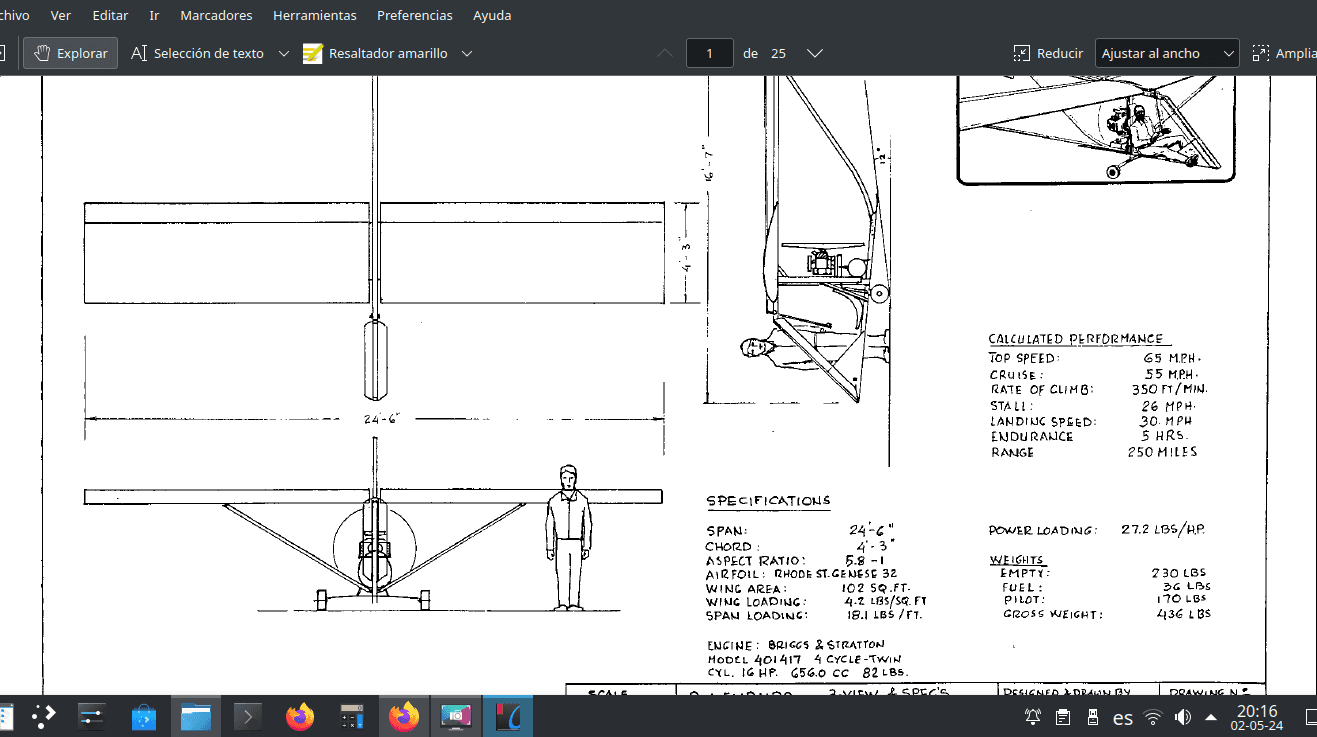Click the Ampliar zoom-in button
This screenshot has width=1317, height=737.
(x=1285, y=53)
